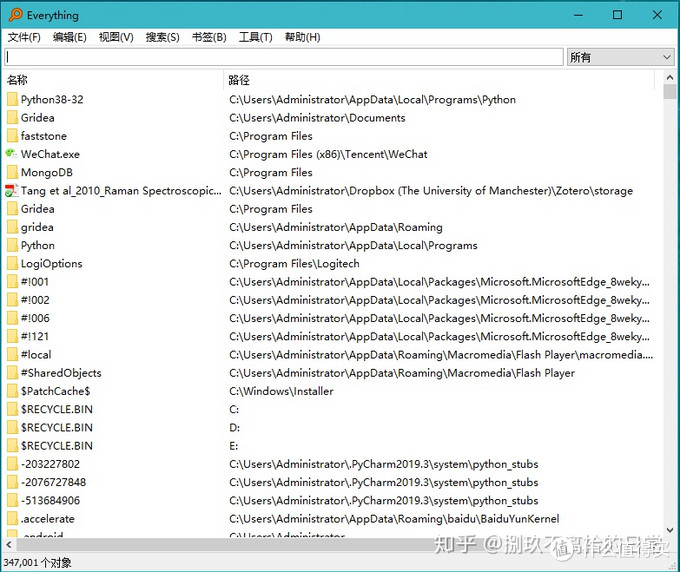Click the vertical scrollbar up arrow
This screenshot has height=572, width=680.
(x=670, y=78)
